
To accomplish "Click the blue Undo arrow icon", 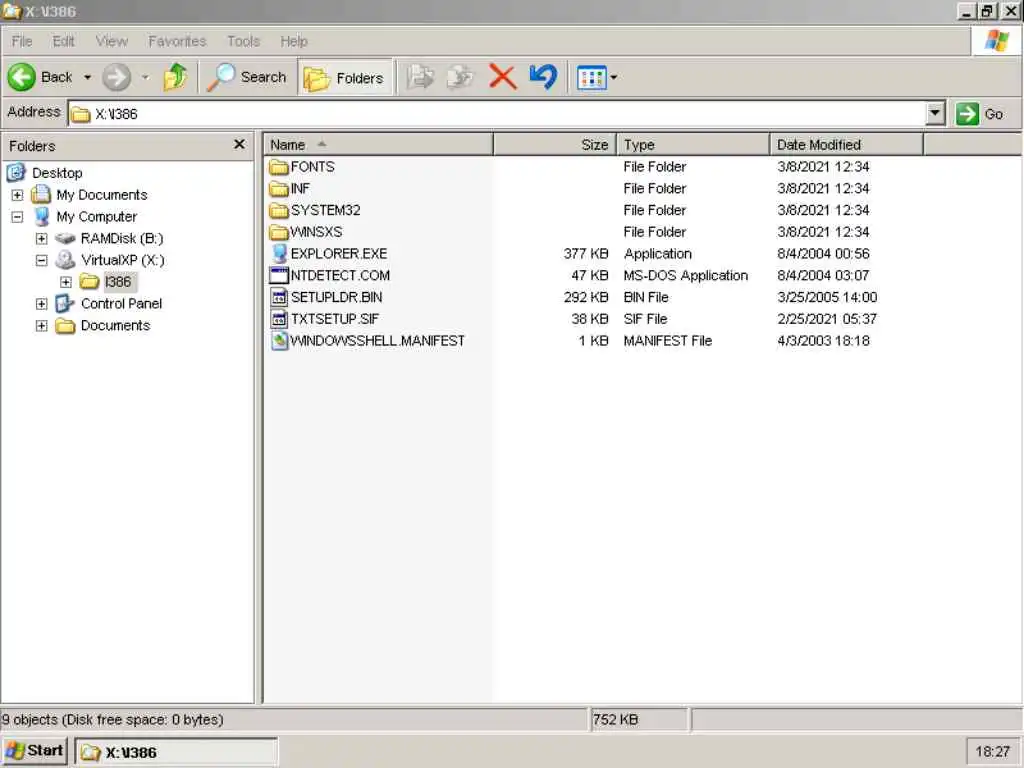I will (x=543, y=77).
